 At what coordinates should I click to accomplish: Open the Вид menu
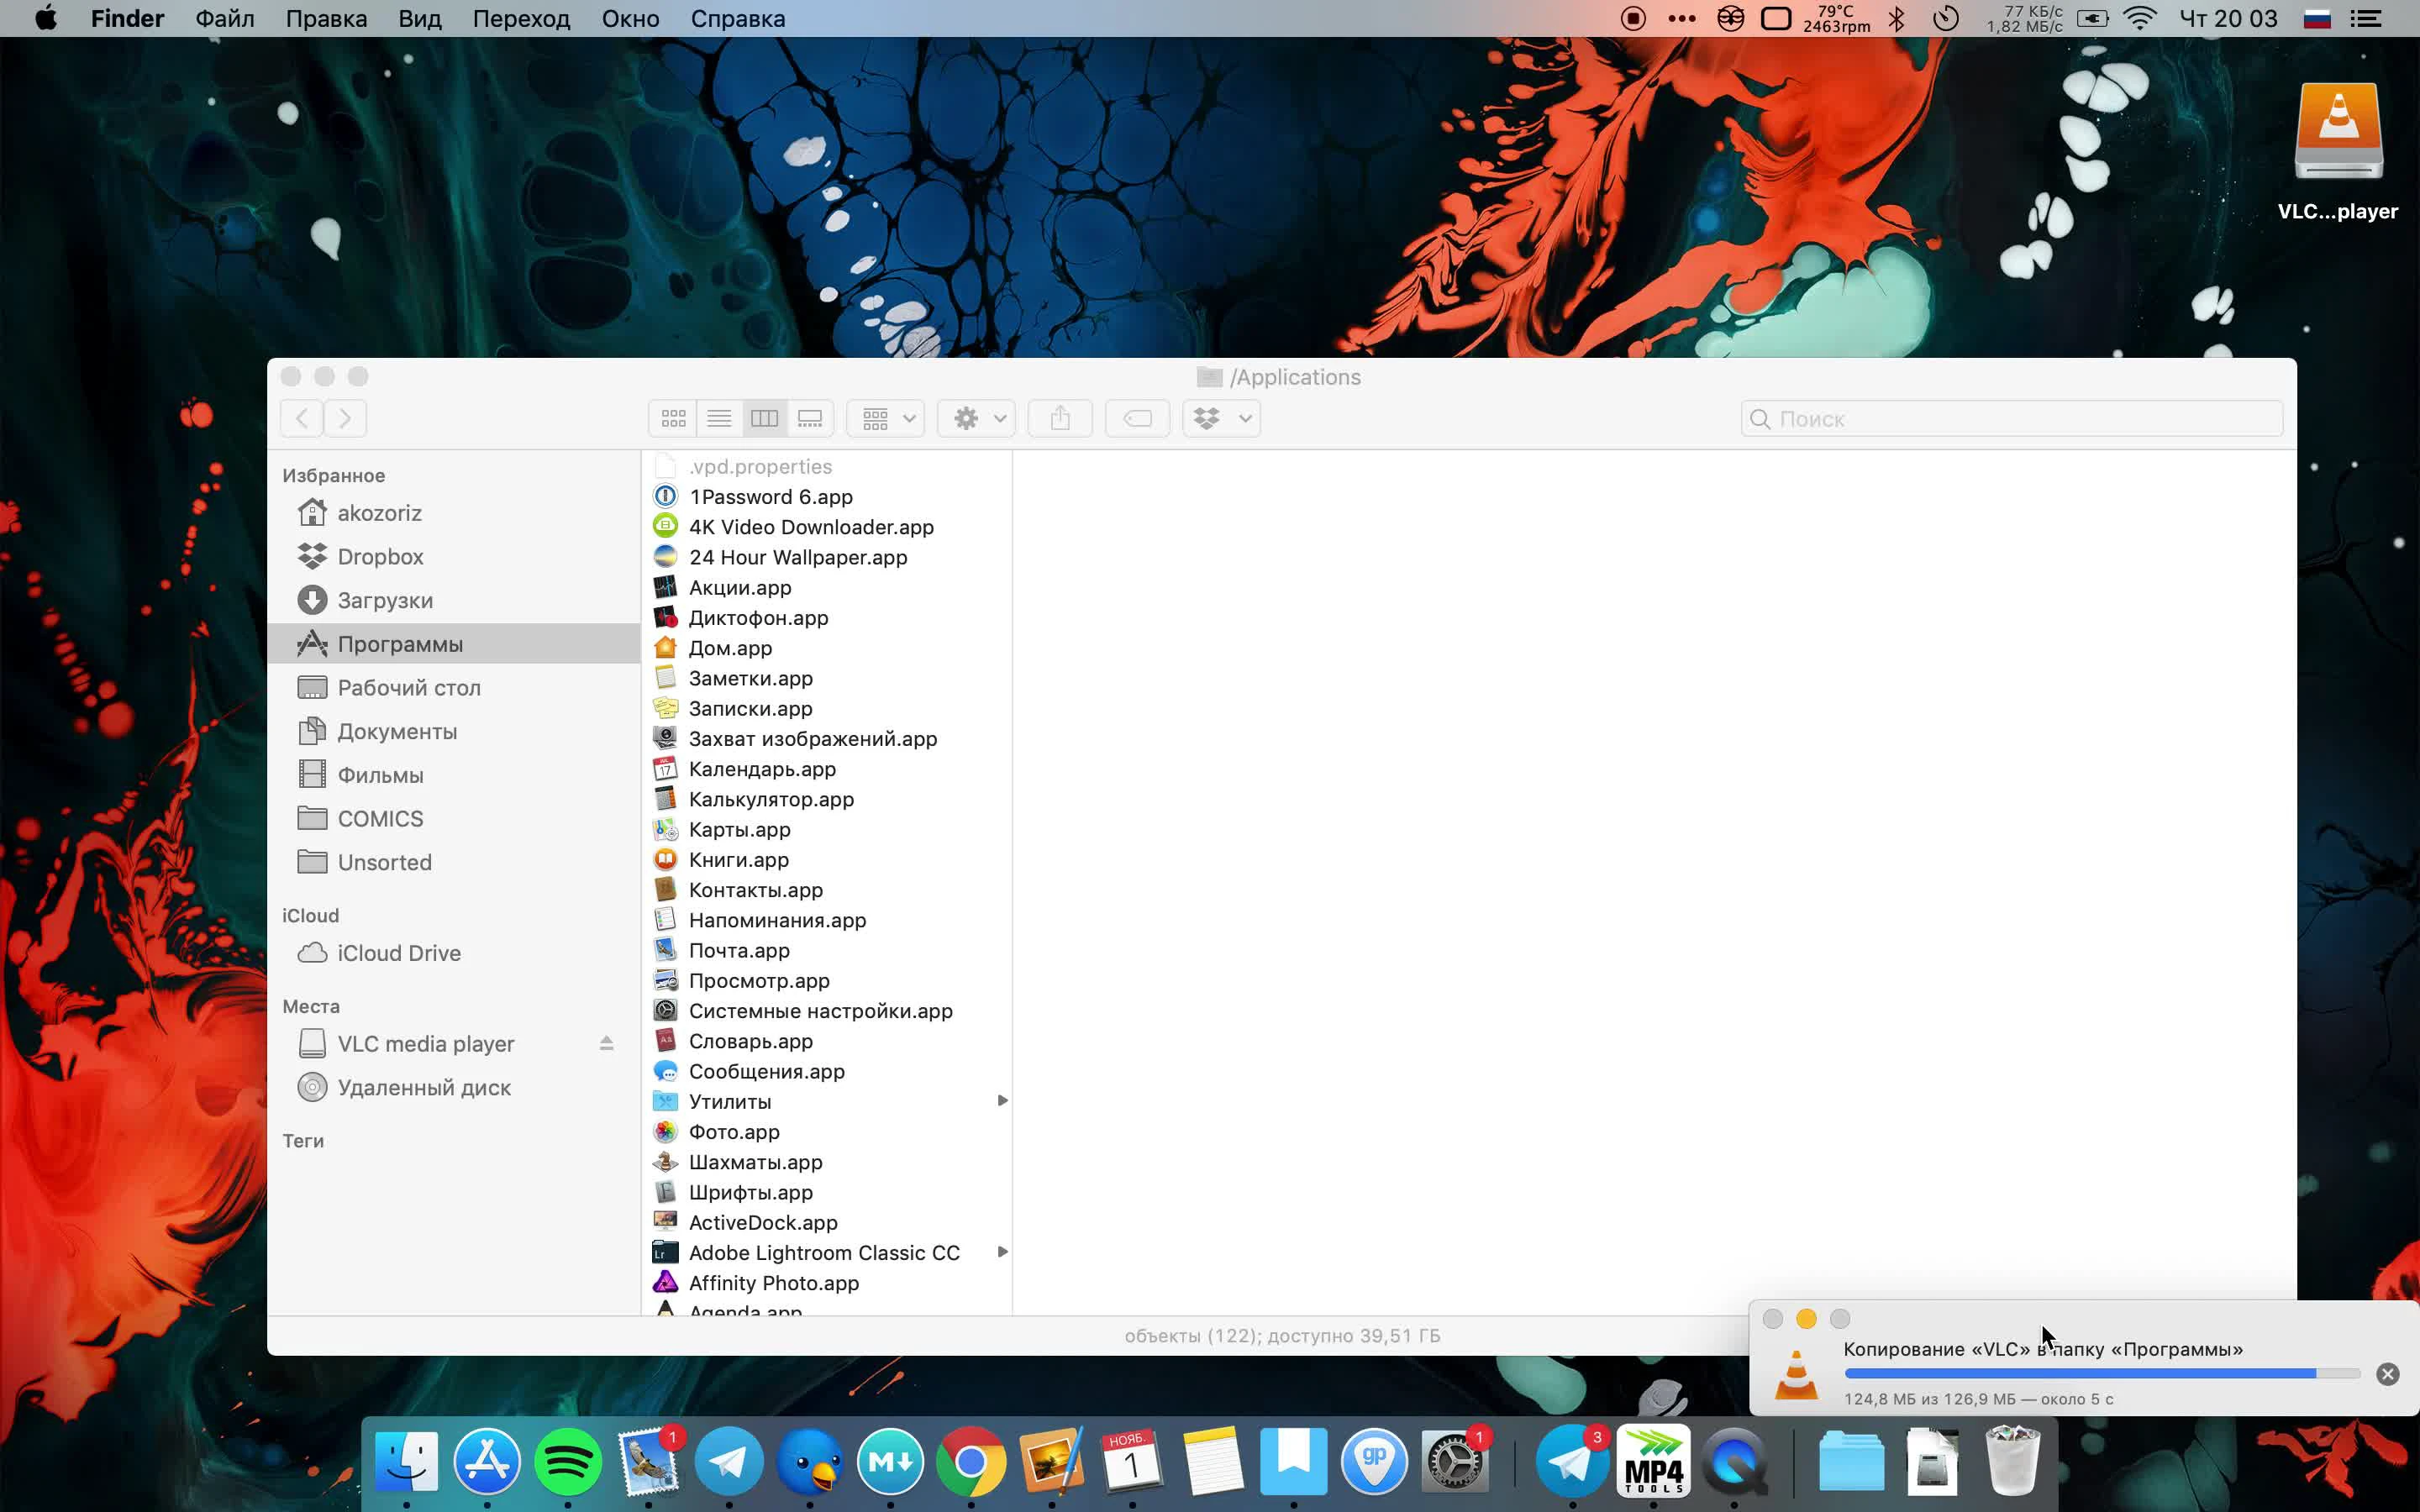click(x=420, y=19)
